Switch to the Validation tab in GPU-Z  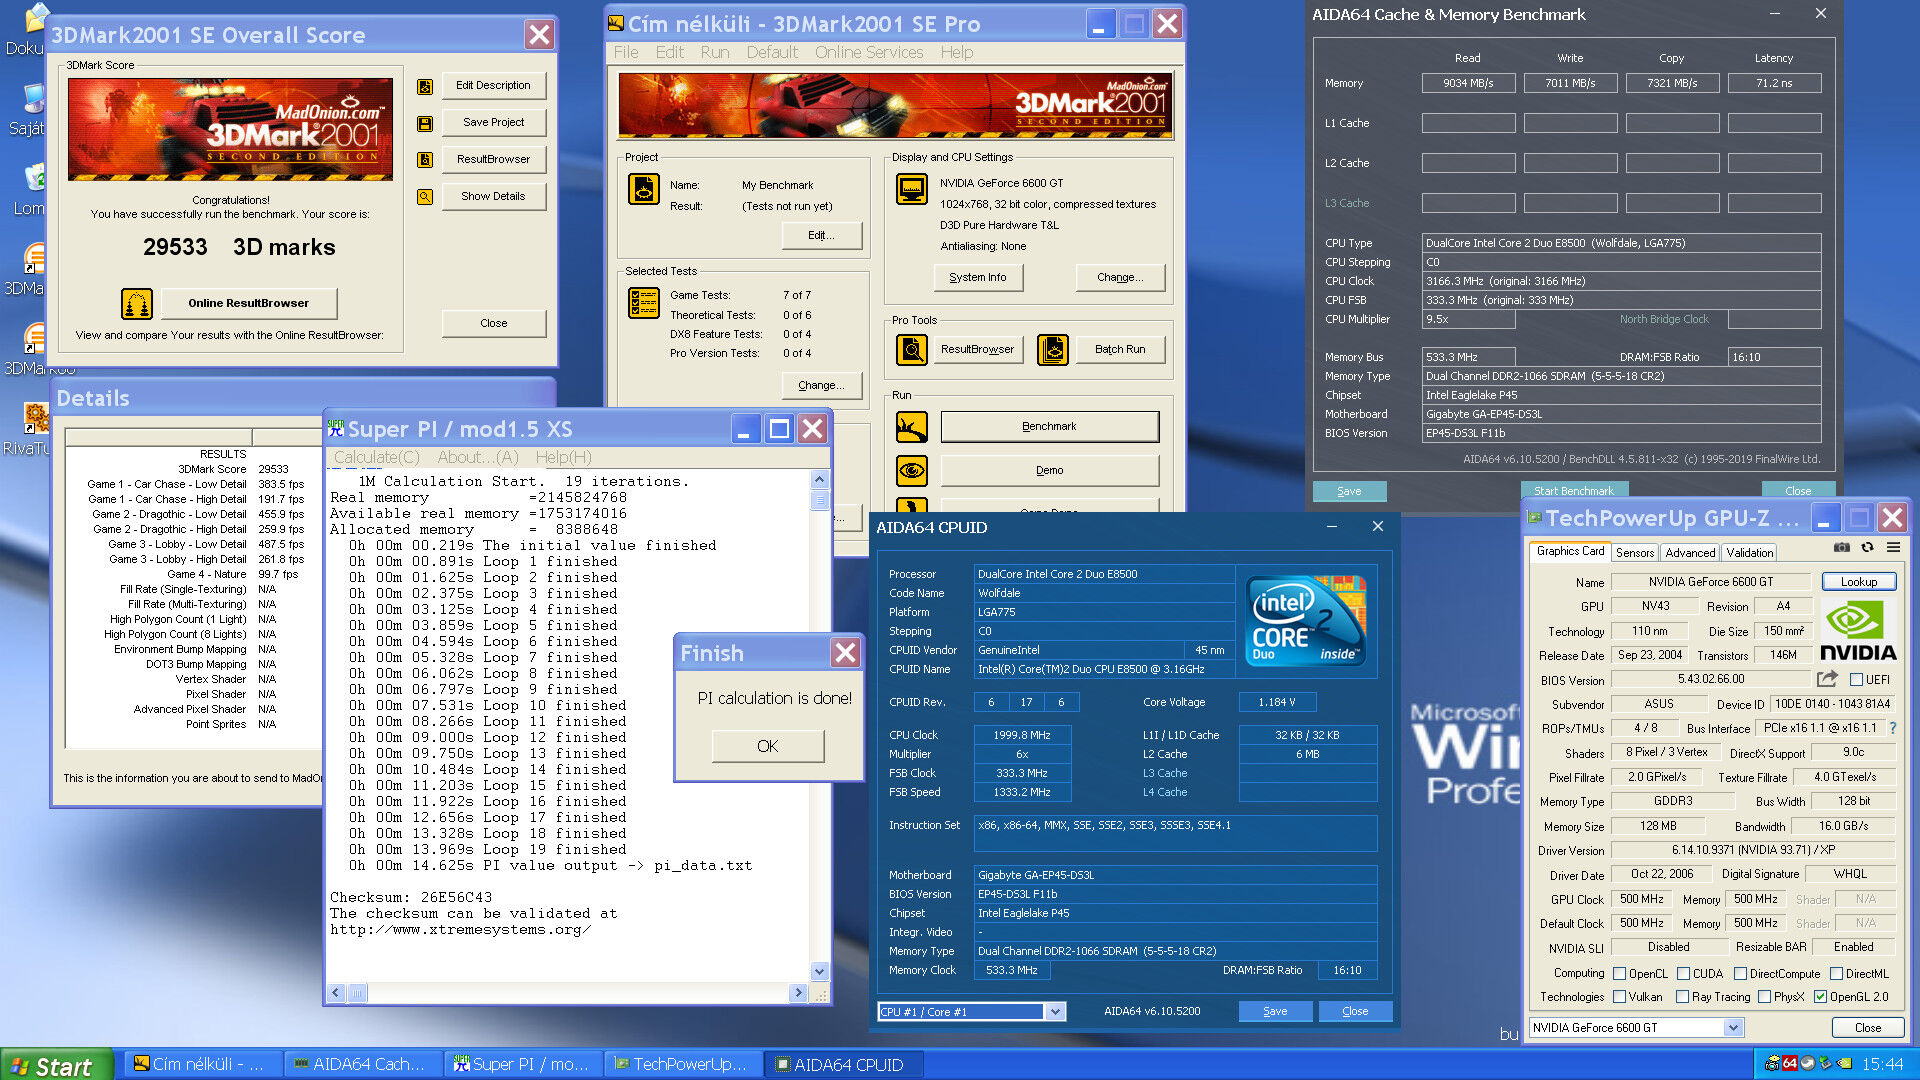[x=1749, y=553]
